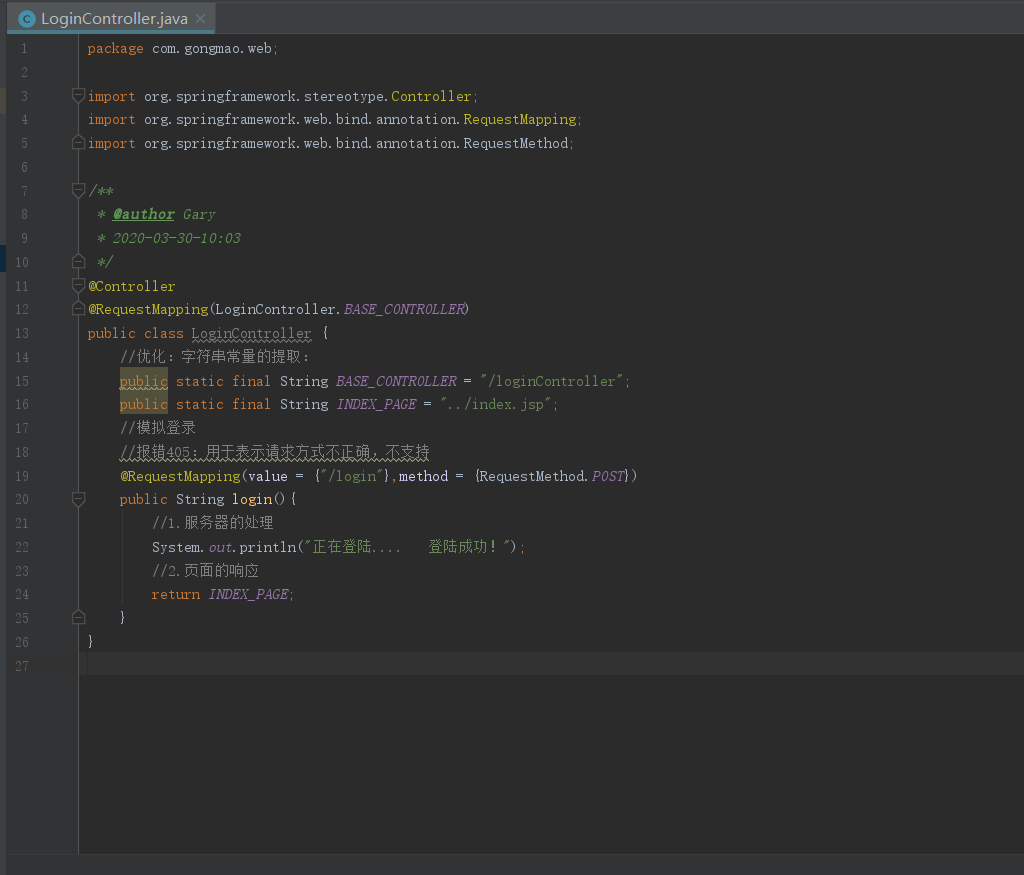Click the "/loginController" string literal

coord(552,381)
